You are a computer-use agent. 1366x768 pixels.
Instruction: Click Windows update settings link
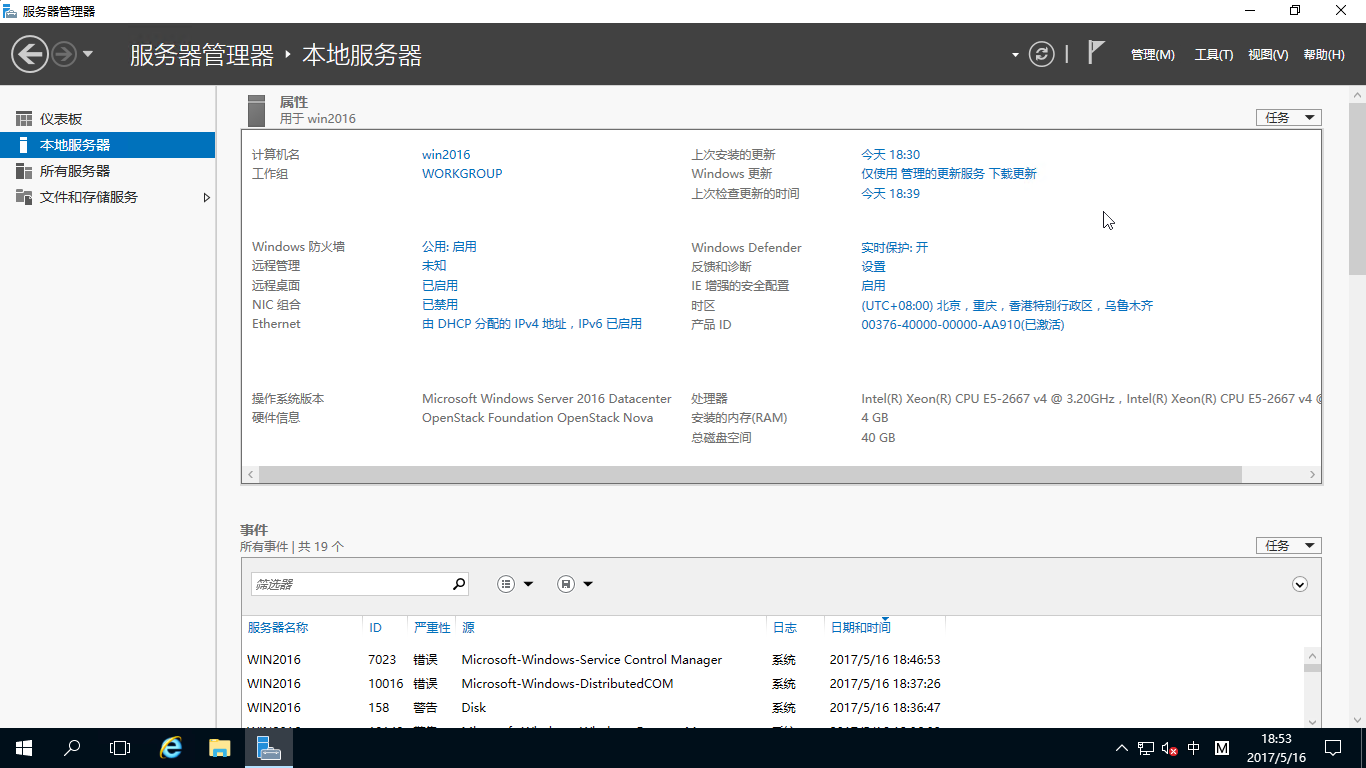point(949,174)
